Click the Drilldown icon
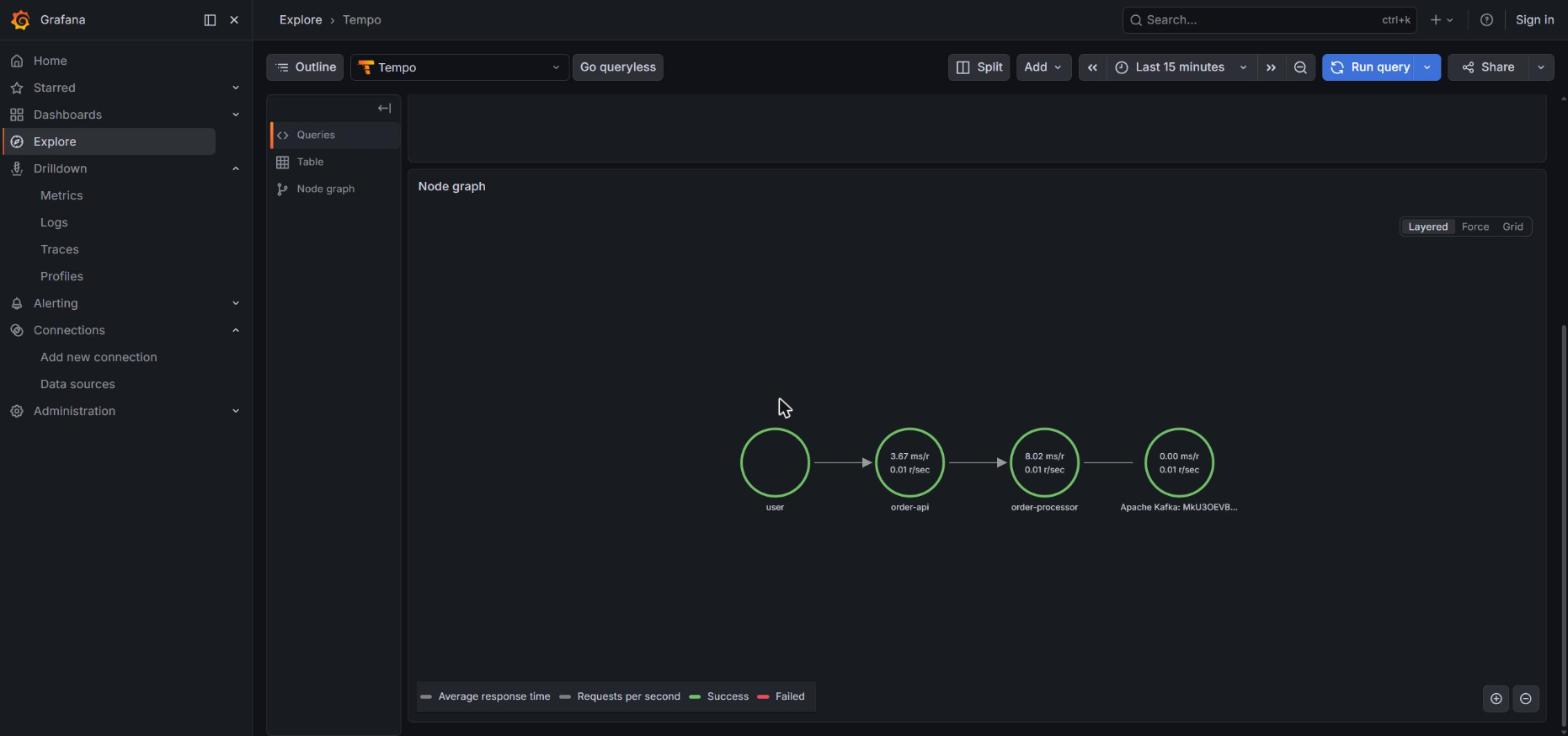This screenshot has height=736, width=1568. tap(17, 169)
